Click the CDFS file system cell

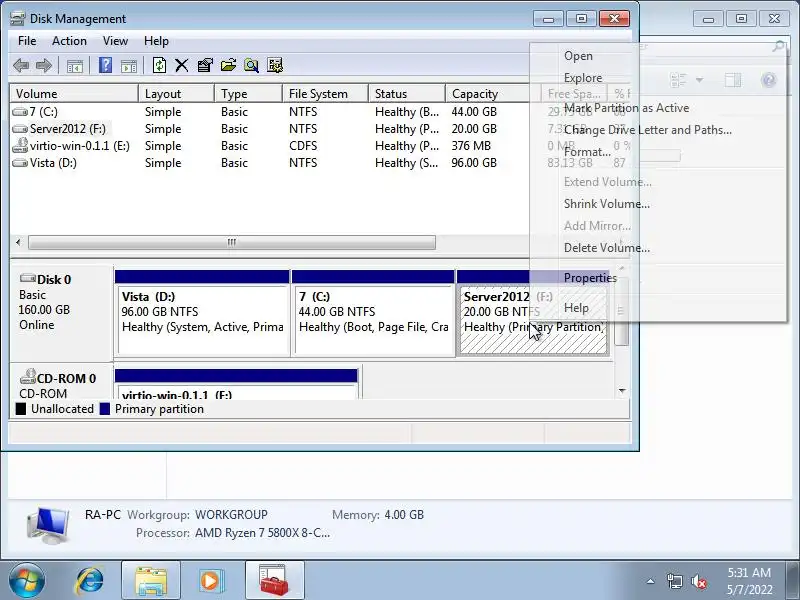[303, 146]
